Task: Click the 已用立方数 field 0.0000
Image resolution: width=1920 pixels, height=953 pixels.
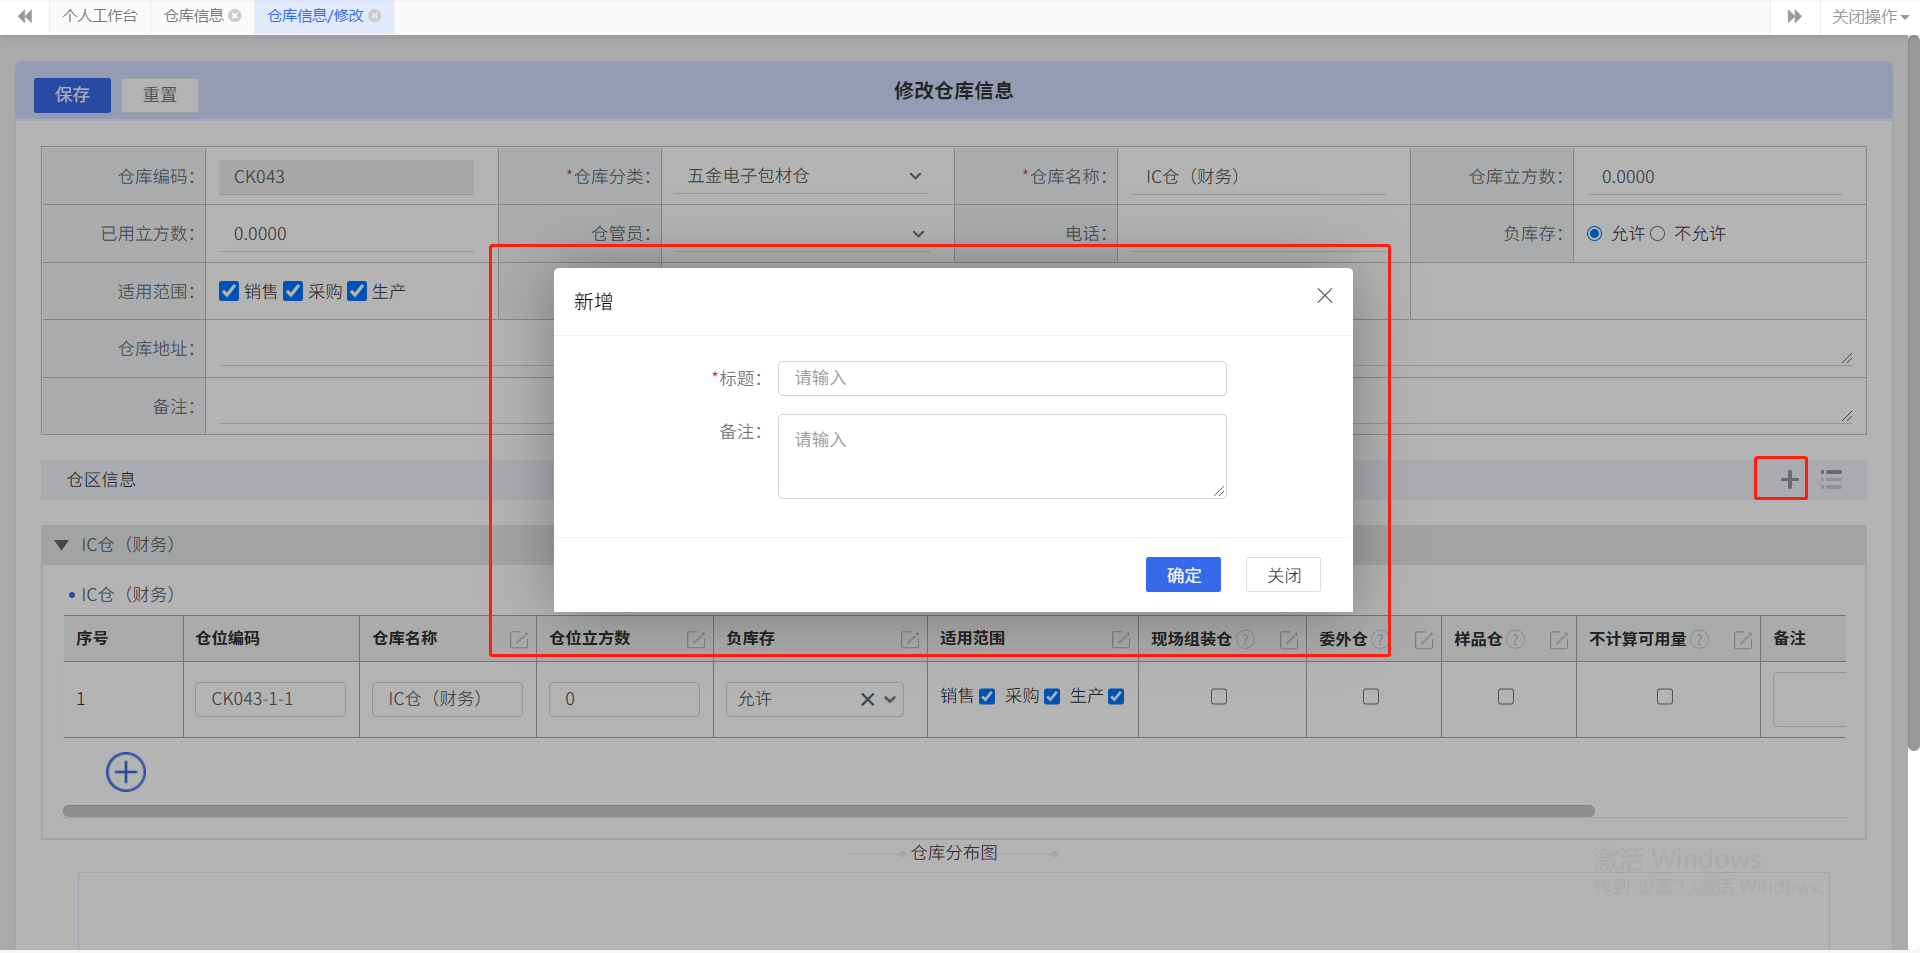Action: click(x=346, y=234)
